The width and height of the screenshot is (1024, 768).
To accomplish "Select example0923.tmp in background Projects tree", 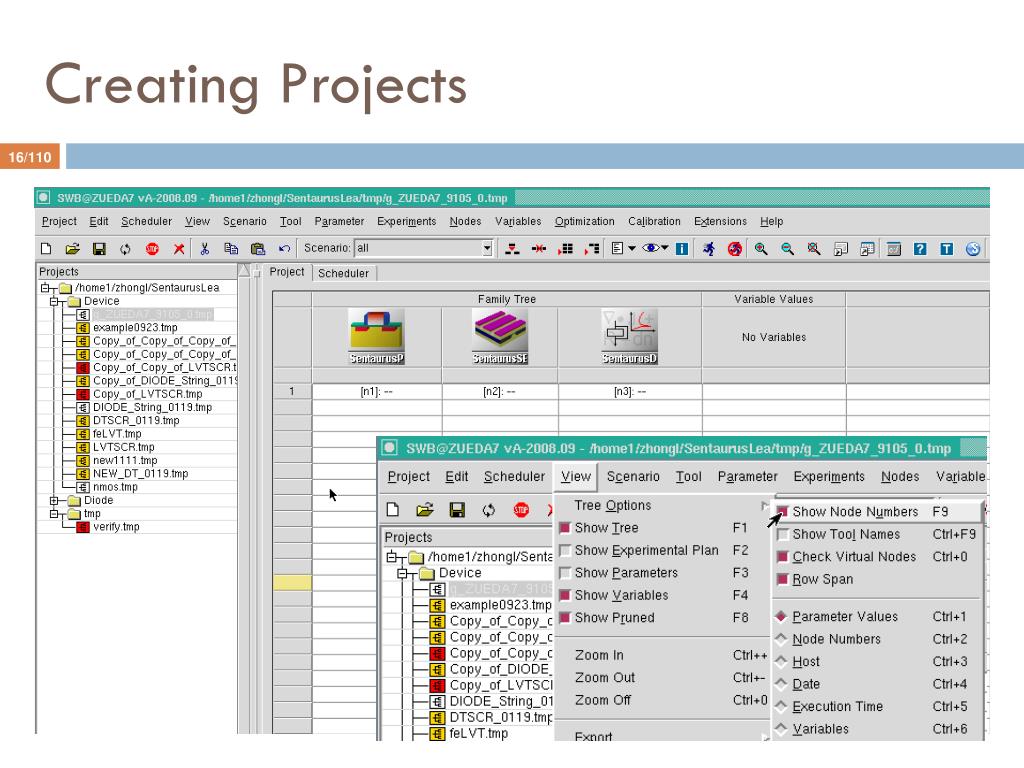I will [x=135, y=327].
